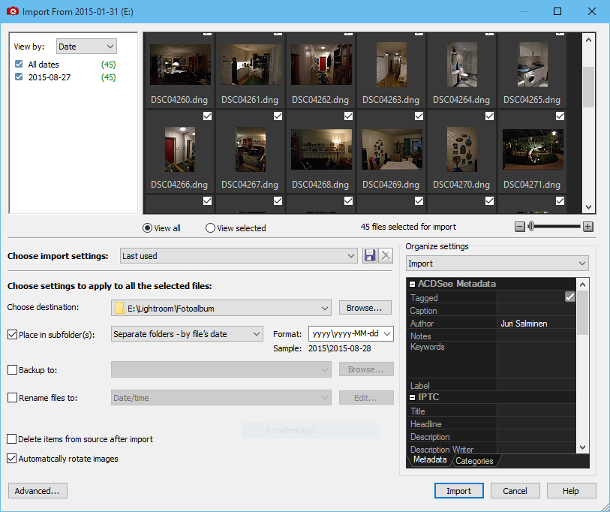This screenshot has height=512, width=610.
Task: Select the View all radio button
Action: [147, 228]
